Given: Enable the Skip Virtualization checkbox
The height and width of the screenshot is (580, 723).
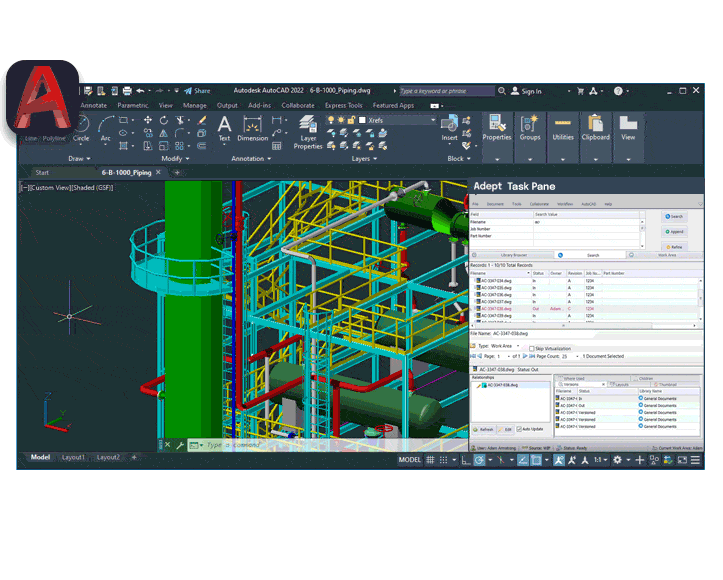Looking at the screenshot, I should (x=532, y=349).
